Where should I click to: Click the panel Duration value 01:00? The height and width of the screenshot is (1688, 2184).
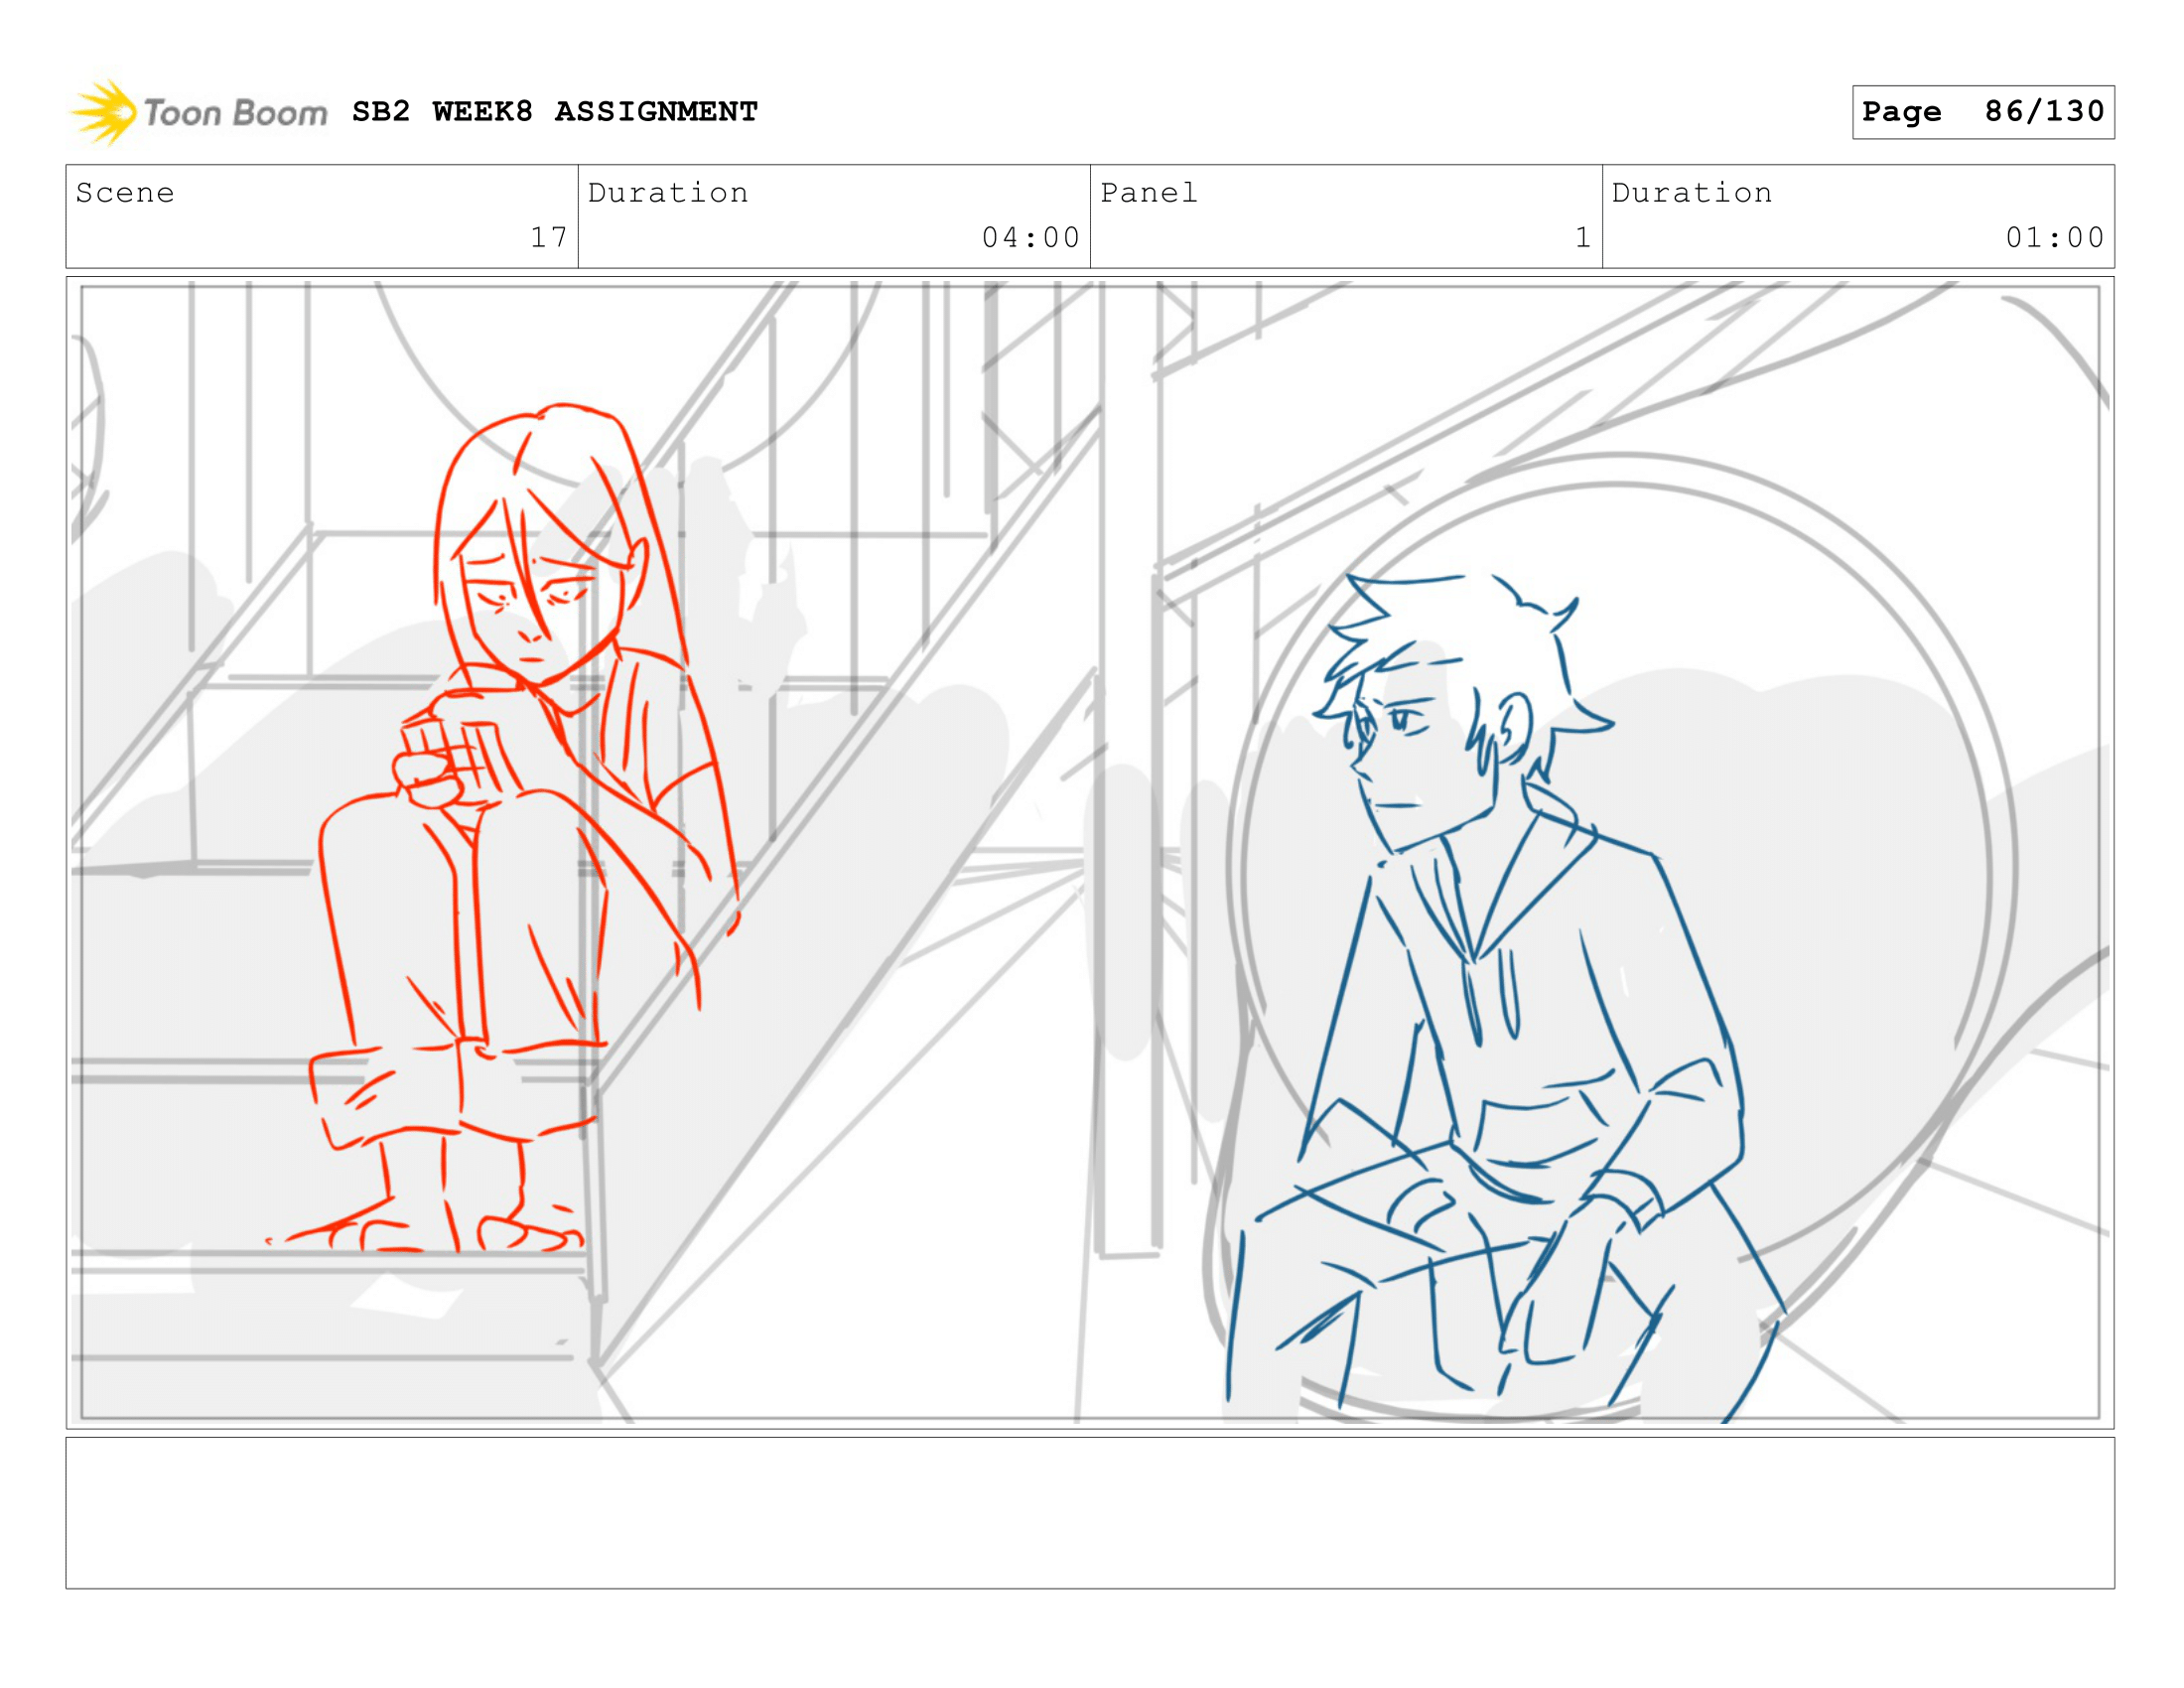[2054, 238]
